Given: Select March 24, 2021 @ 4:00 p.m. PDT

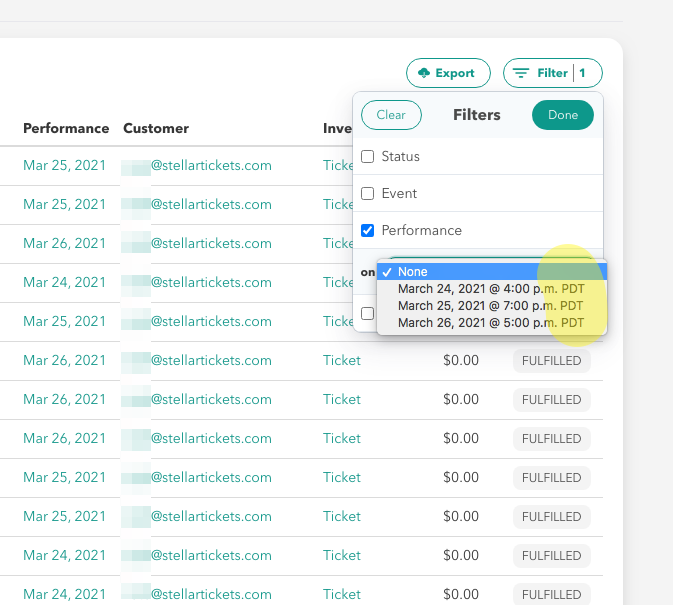Looking at the screenshot, I should tap(492, 289).
